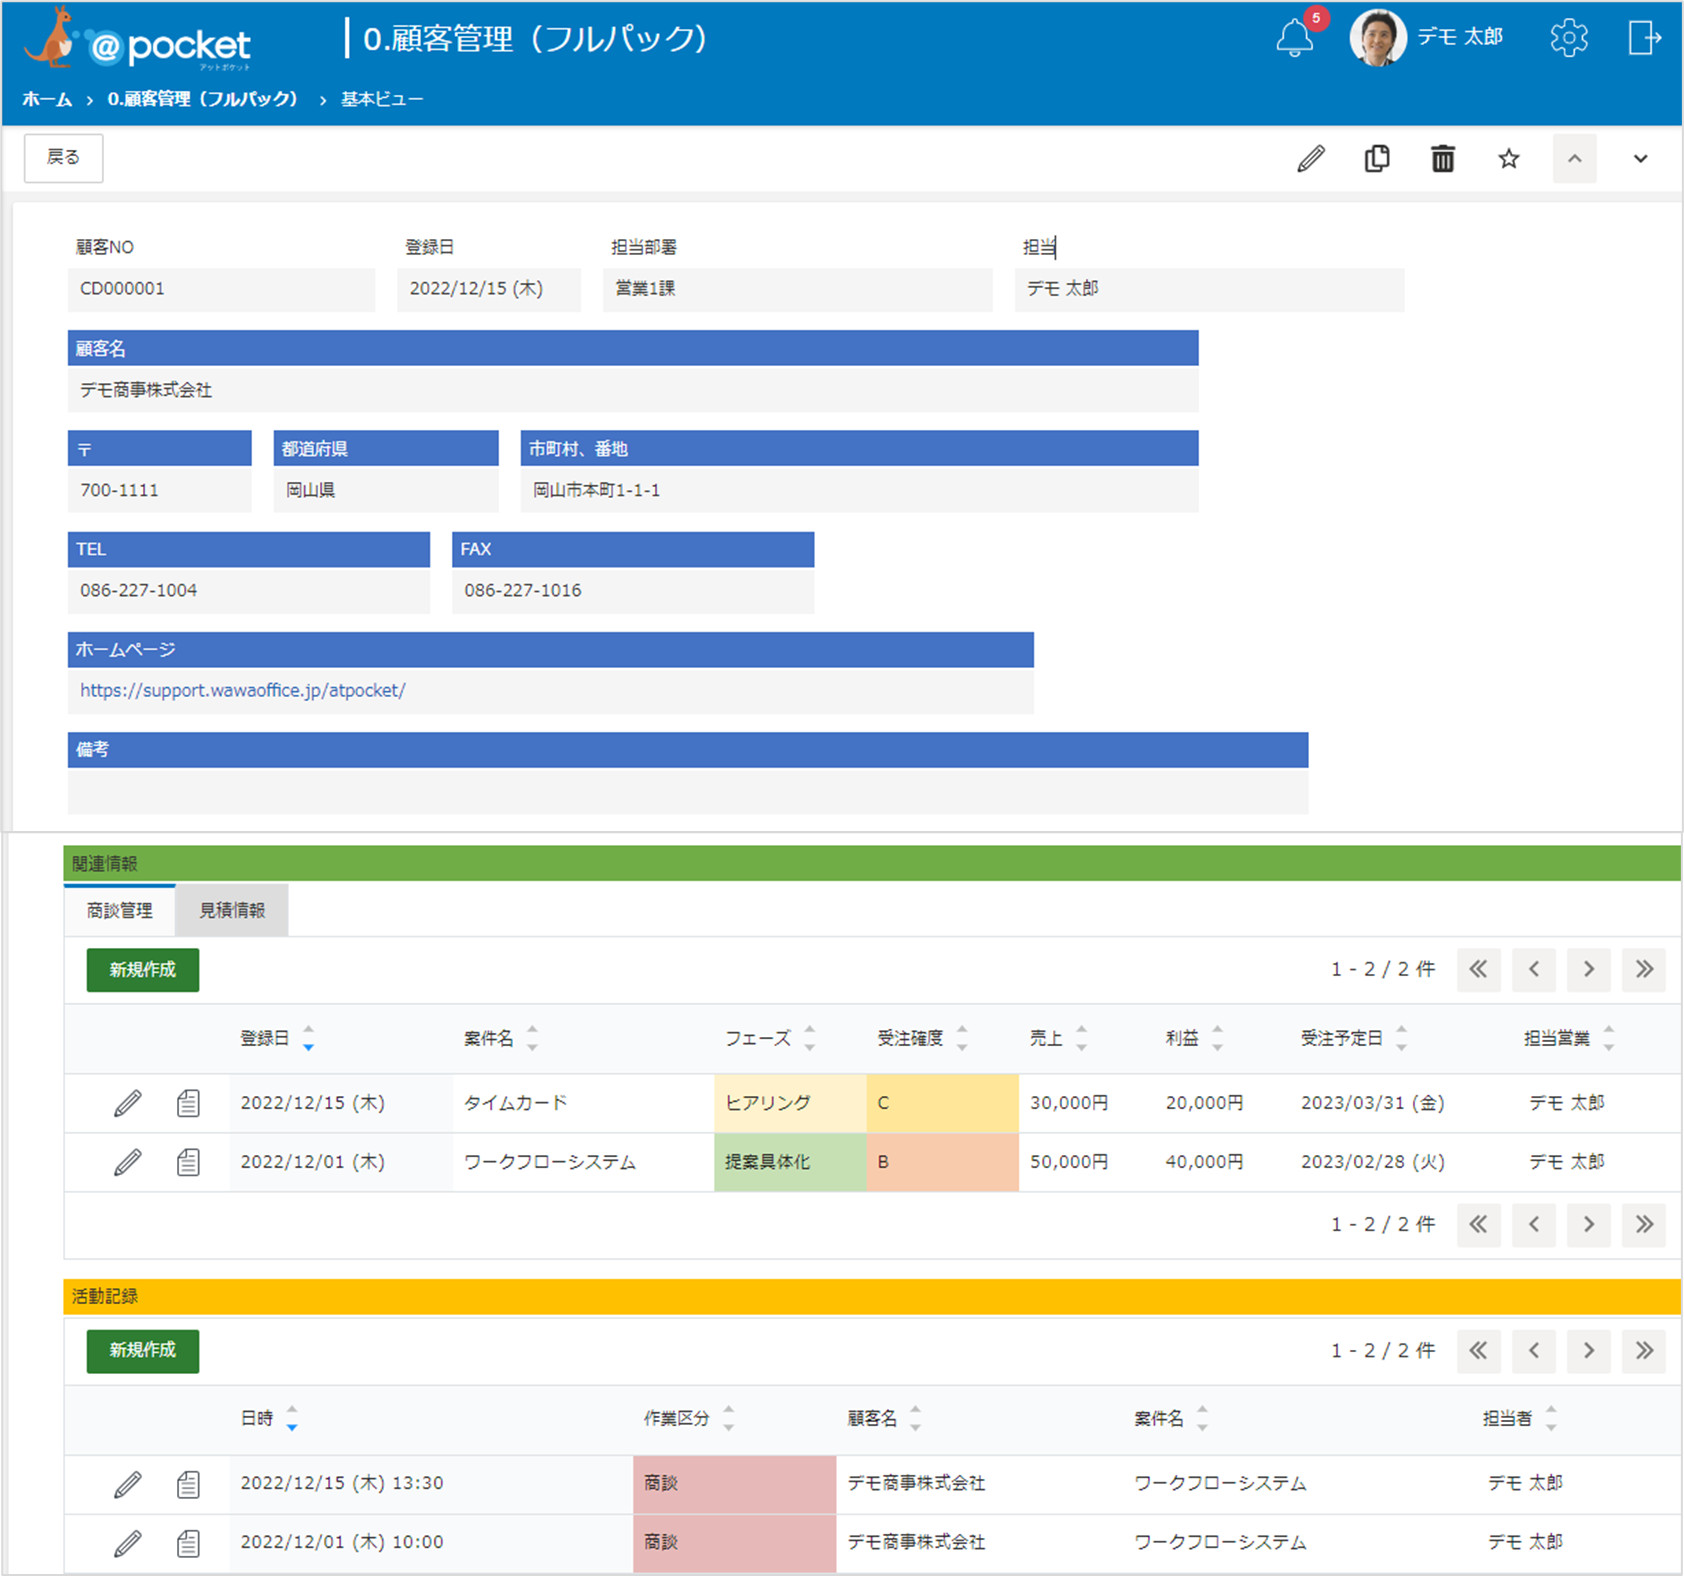The image size is (1684, 1576).
Task: Click 新規作成 under 活動記録 section
Action: pos(143,1351)
